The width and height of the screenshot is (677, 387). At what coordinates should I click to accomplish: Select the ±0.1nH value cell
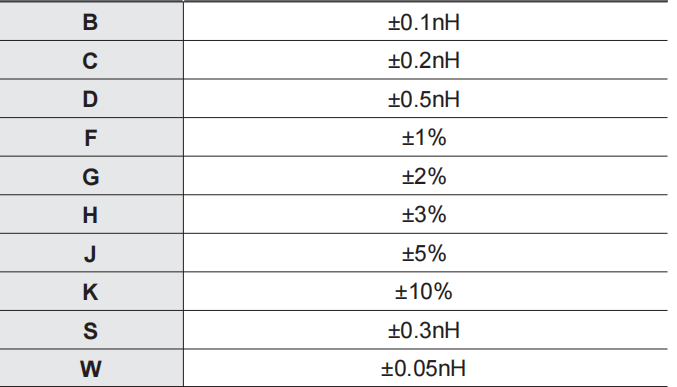(x=425, y=22)
